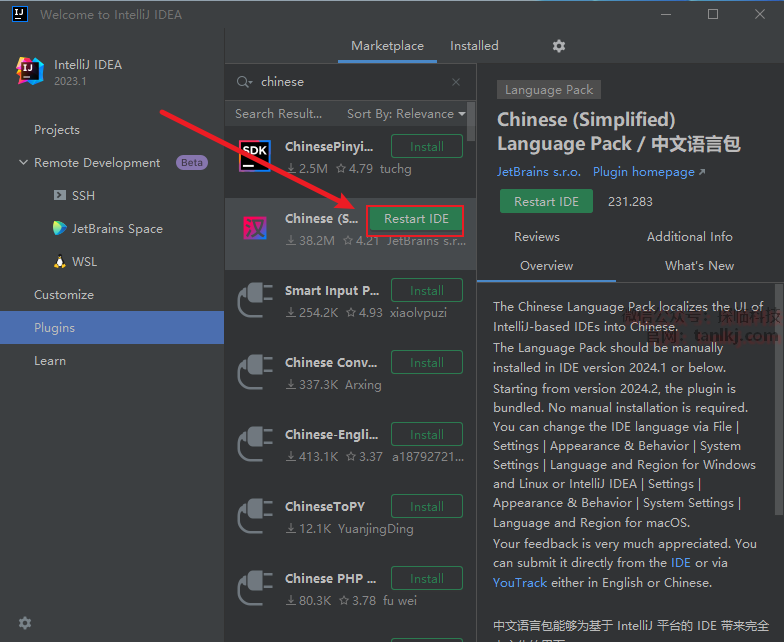Click the YouTrack link in description
Screen dimensions: 784x642
tap(520, 583)
